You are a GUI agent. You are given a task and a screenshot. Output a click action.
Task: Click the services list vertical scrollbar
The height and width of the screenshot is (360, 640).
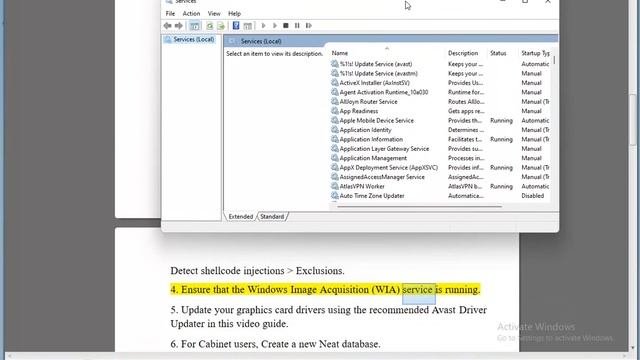[554, 60]
